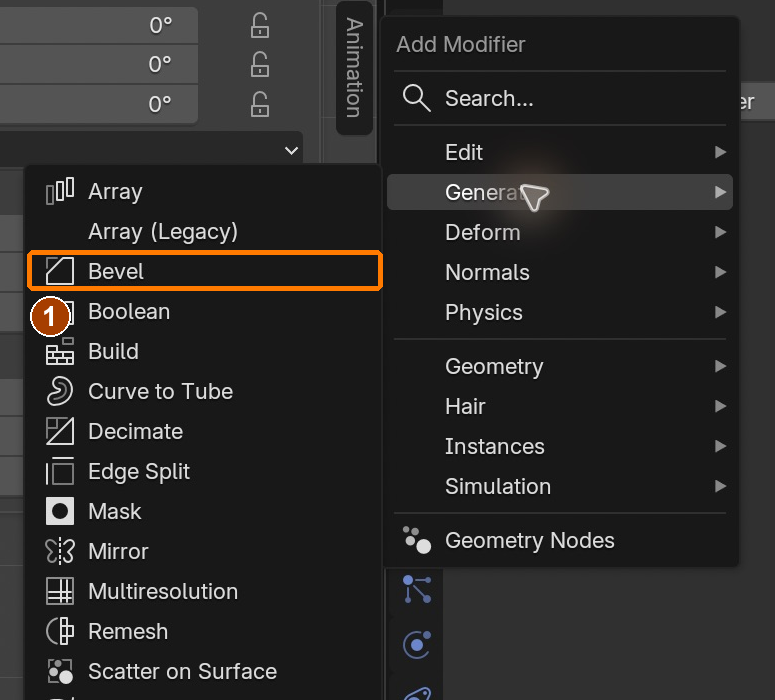Expand the Physics submenu arrow
The height and width of the screenshot is (700, 775).
click(720, 312)
